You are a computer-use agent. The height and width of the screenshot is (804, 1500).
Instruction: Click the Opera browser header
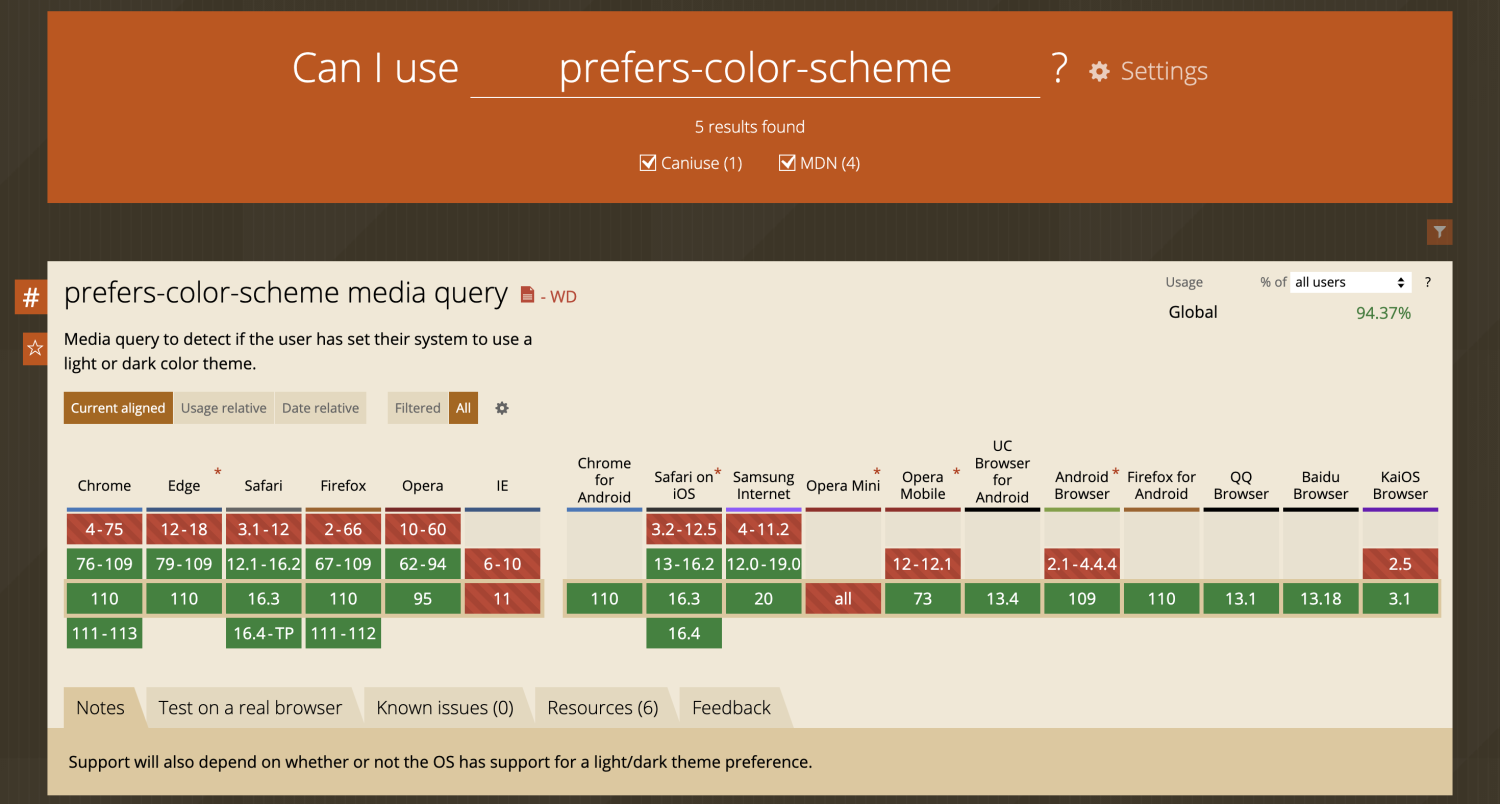423,486
